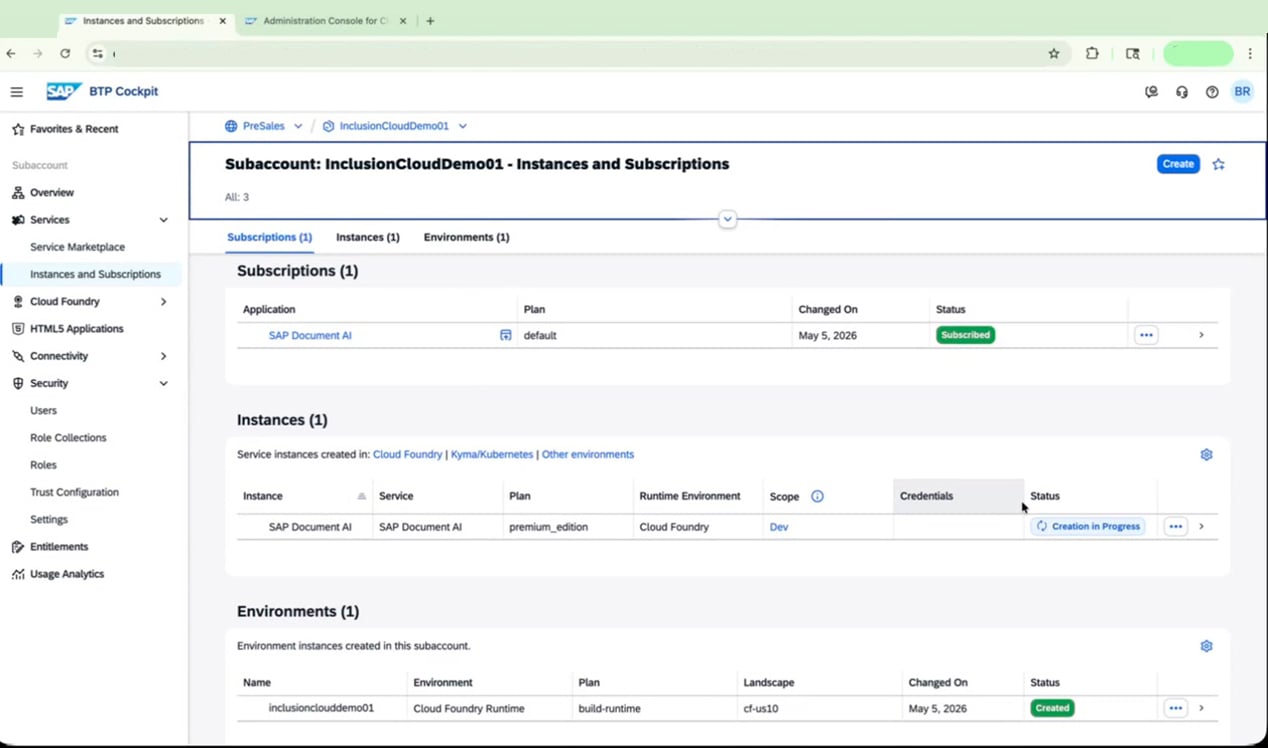The height and width of the screenshot is (748, 1268).
Task: Click the Subscribed status badge
Action: [x=965, y=336]
